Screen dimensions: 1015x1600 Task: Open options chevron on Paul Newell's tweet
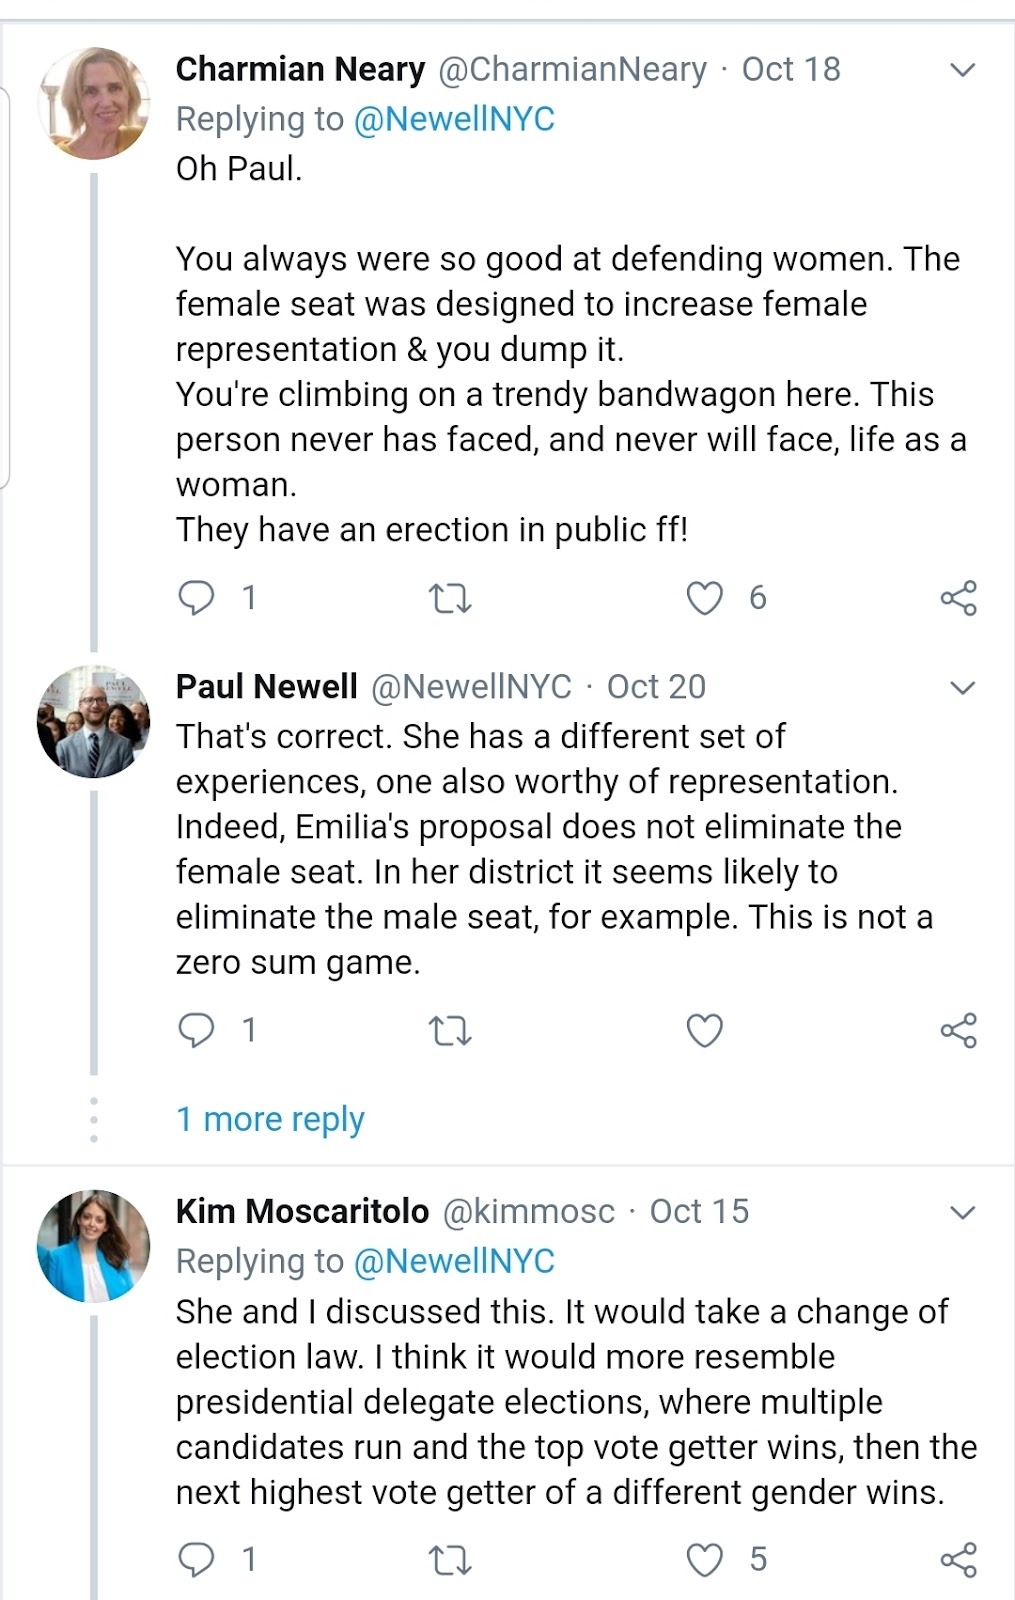962,688
